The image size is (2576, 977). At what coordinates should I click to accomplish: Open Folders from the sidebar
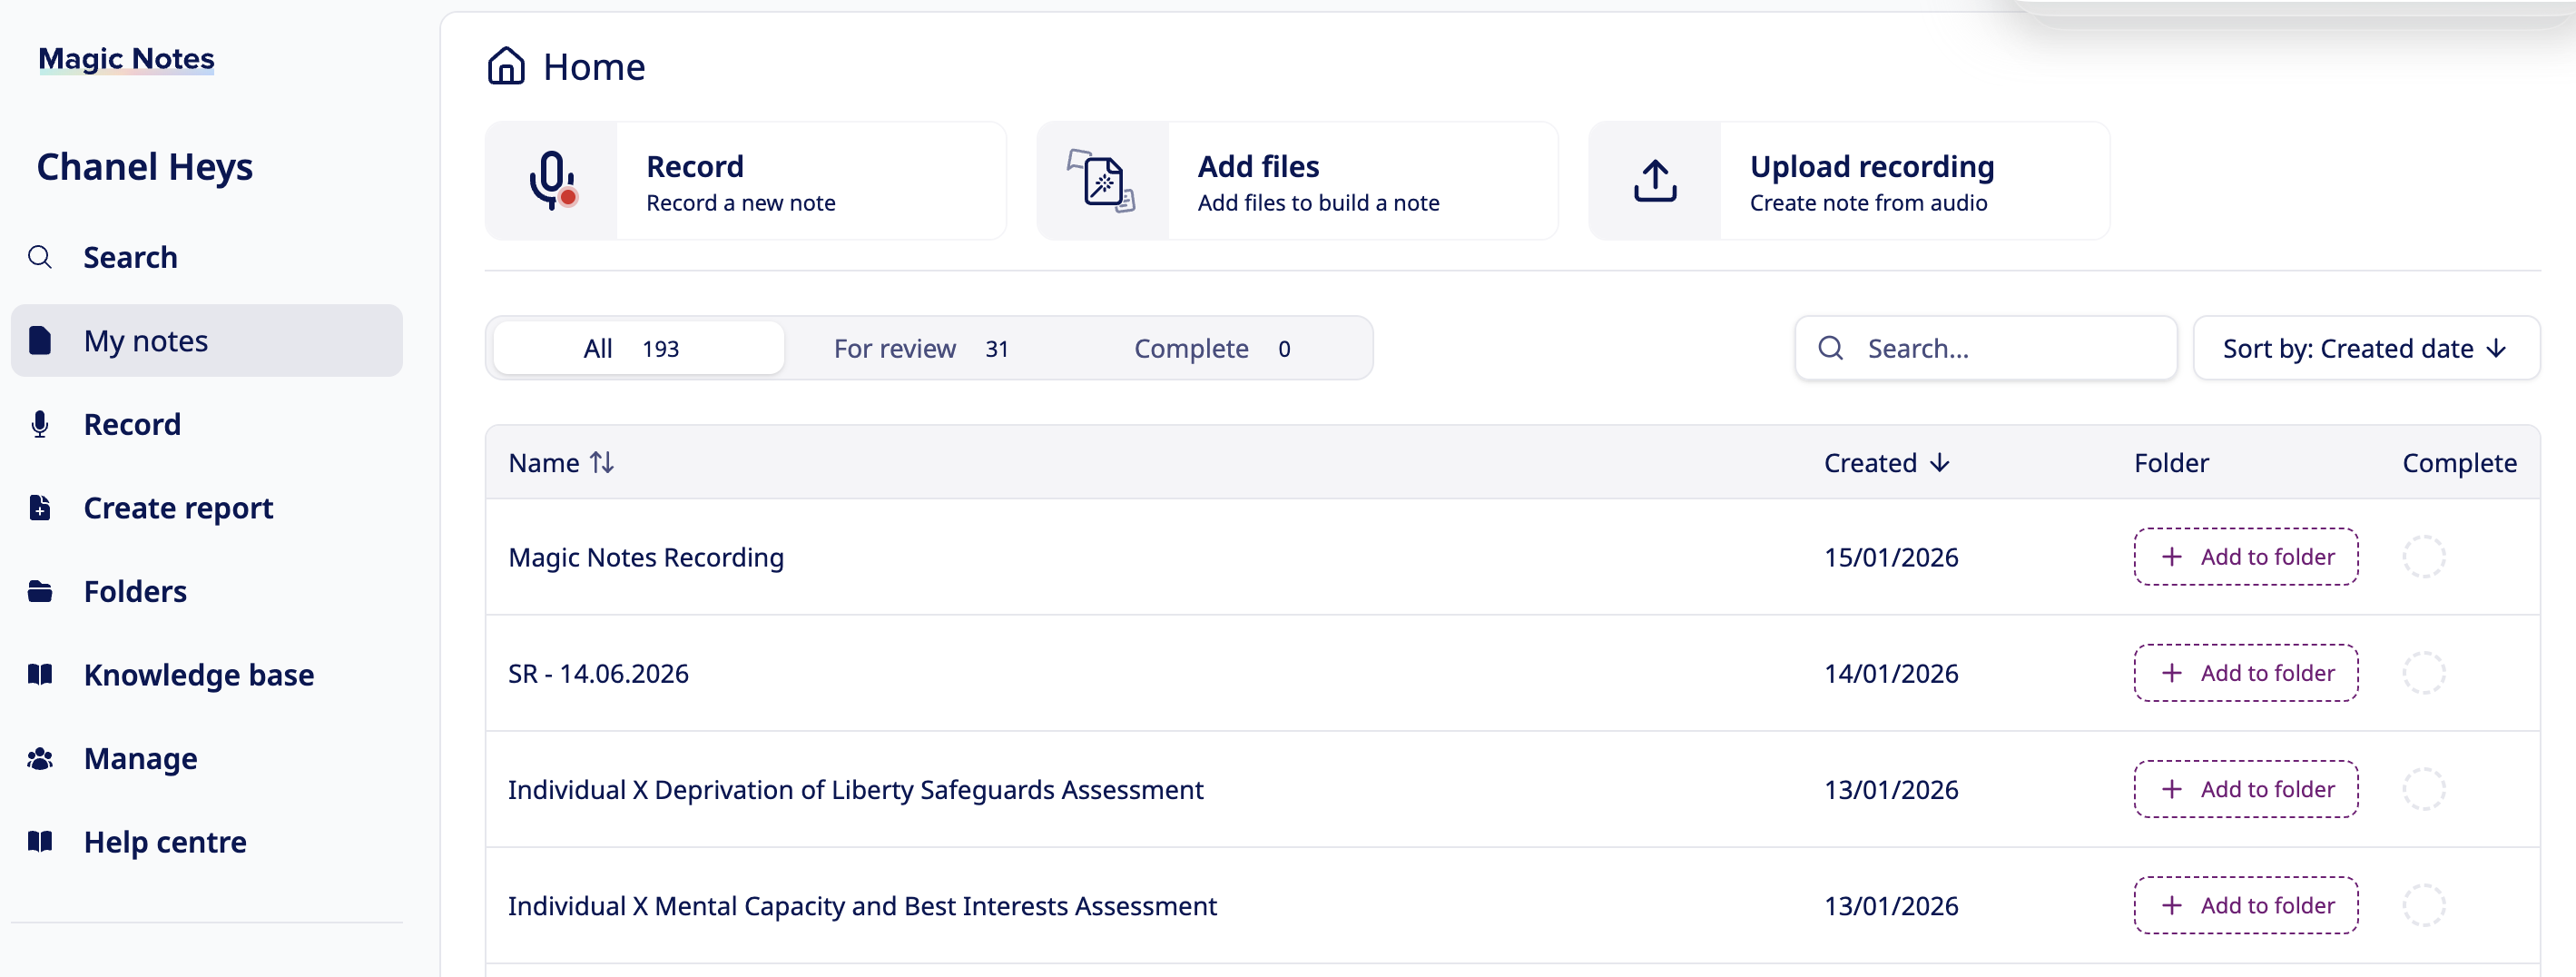[x=135, y=591]
